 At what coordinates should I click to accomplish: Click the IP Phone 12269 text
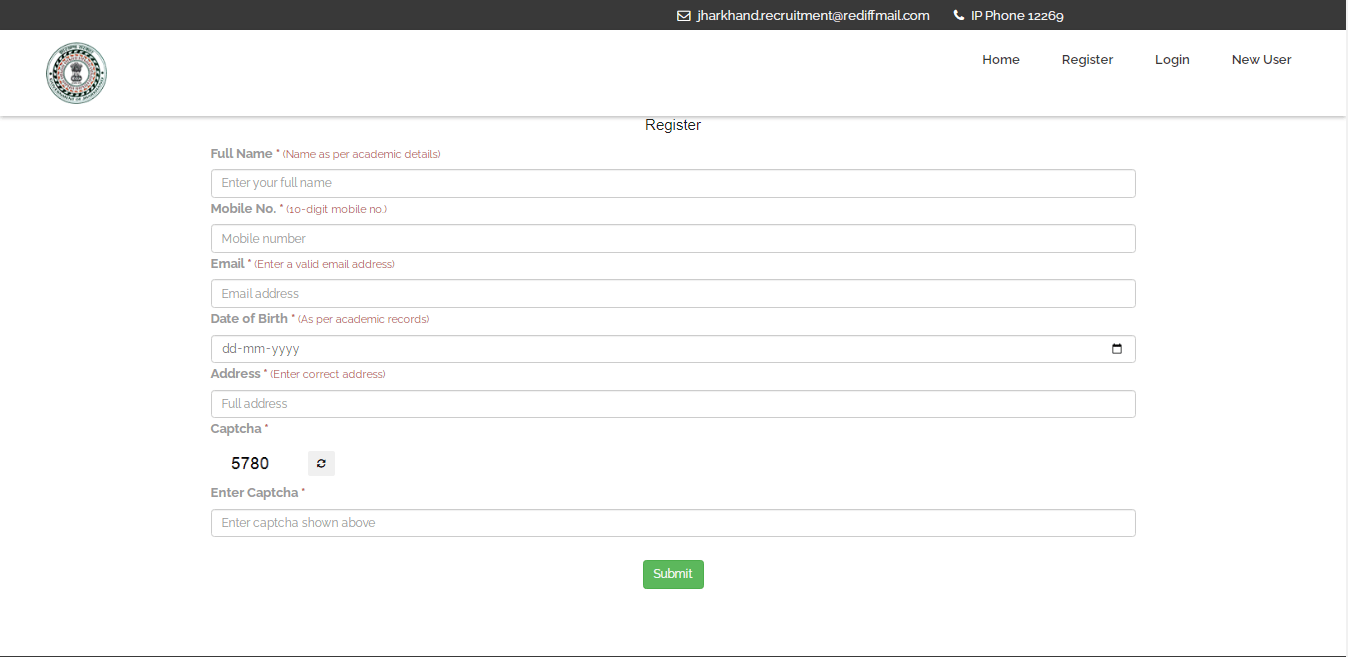point(1017,16)
